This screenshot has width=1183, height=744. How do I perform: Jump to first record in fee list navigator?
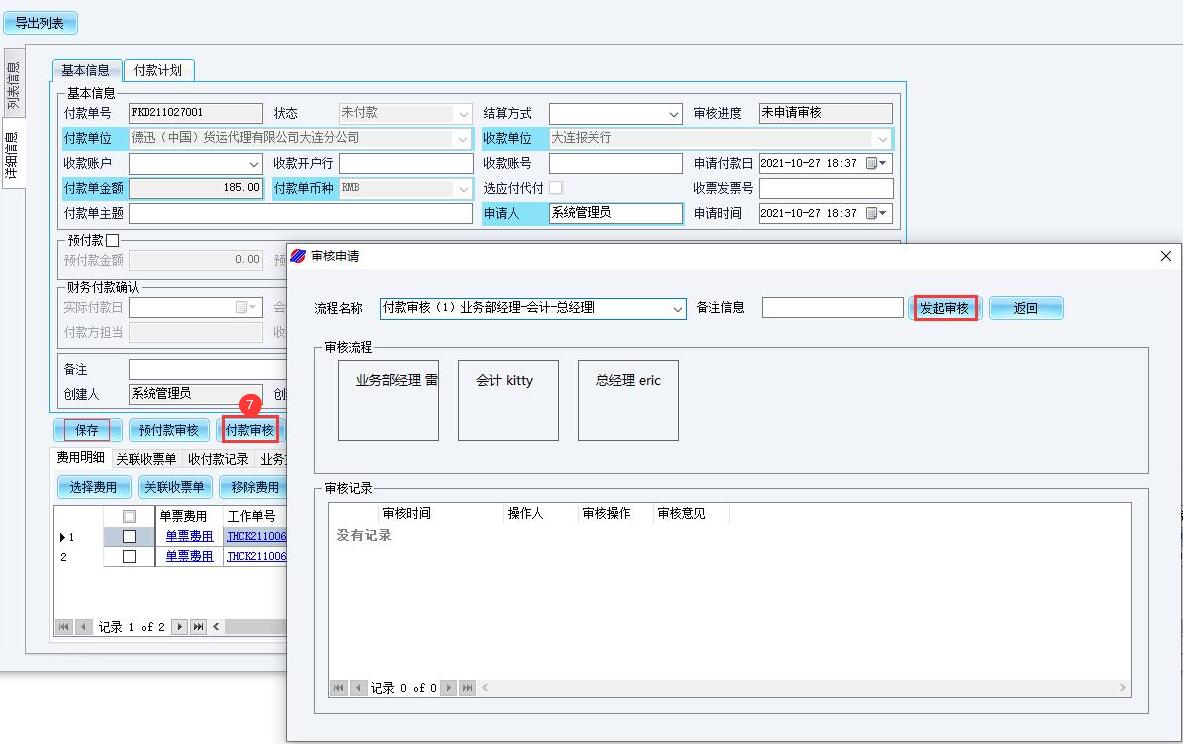click(64, 627)
